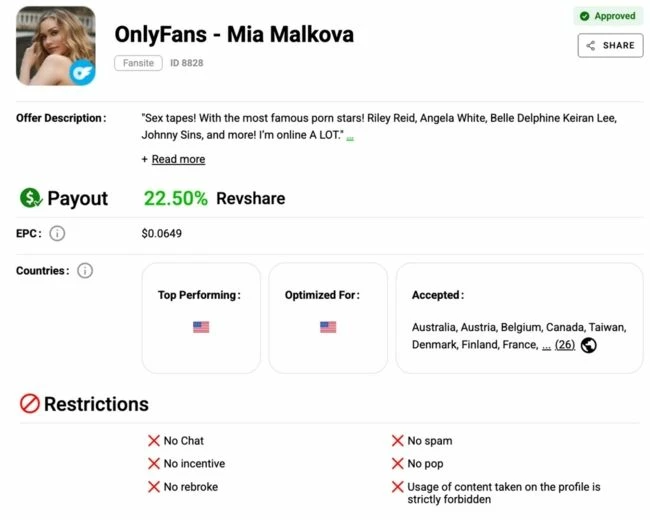
Task: Click the green Payout dollar icon
Action: pyautogui.click(x=31, y=198)
